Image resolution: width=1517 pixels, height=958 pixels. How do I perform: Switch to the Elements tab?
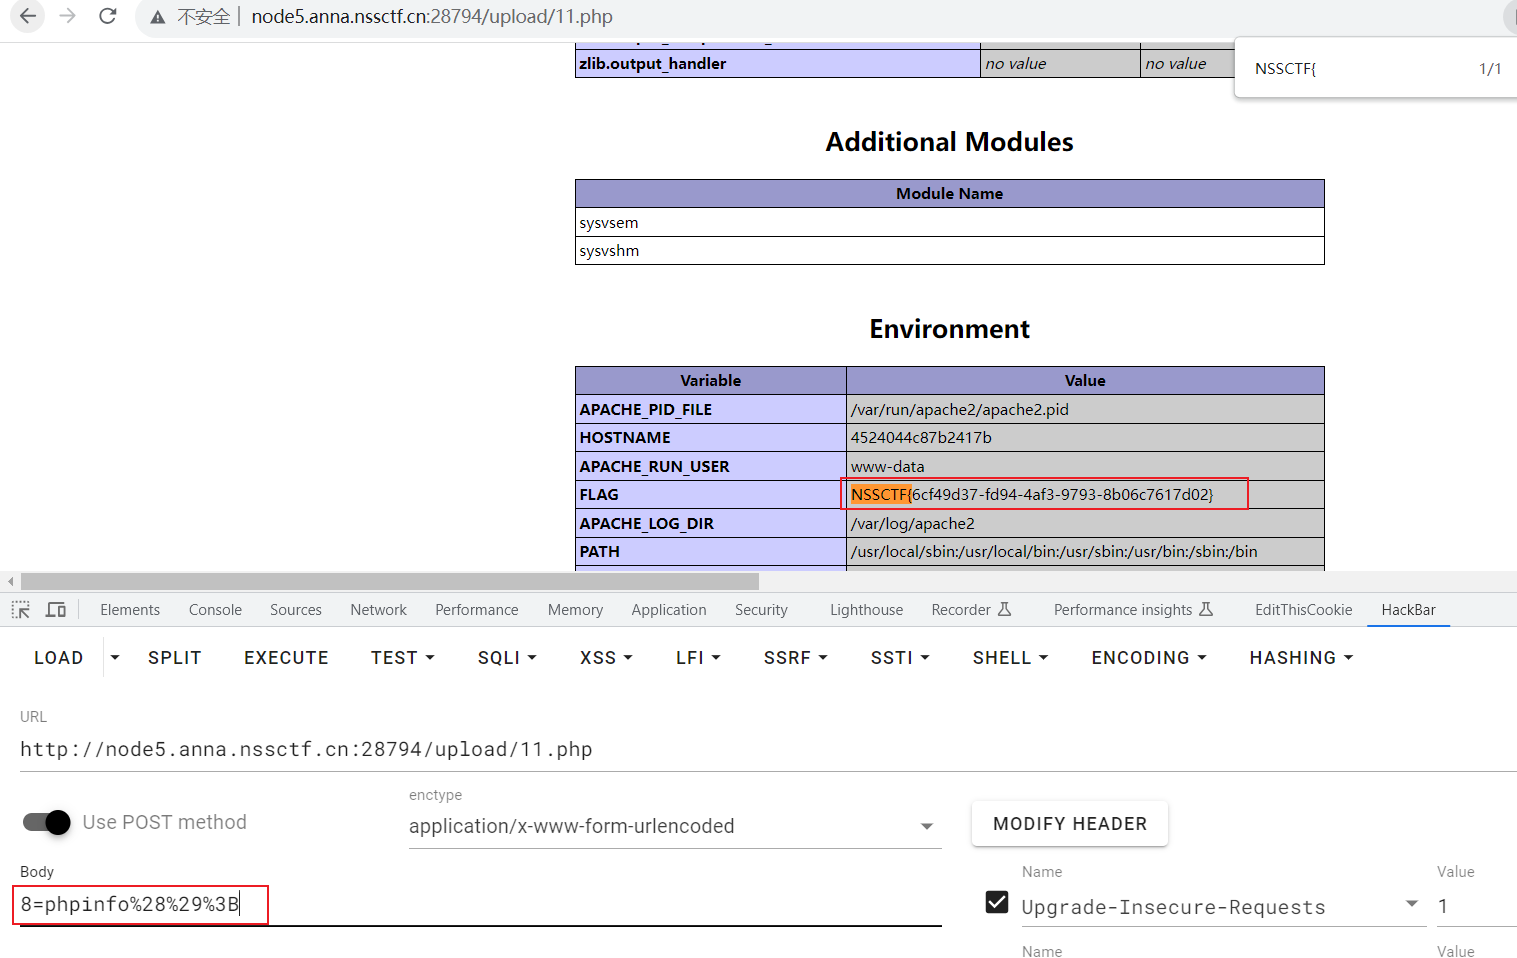130,610
